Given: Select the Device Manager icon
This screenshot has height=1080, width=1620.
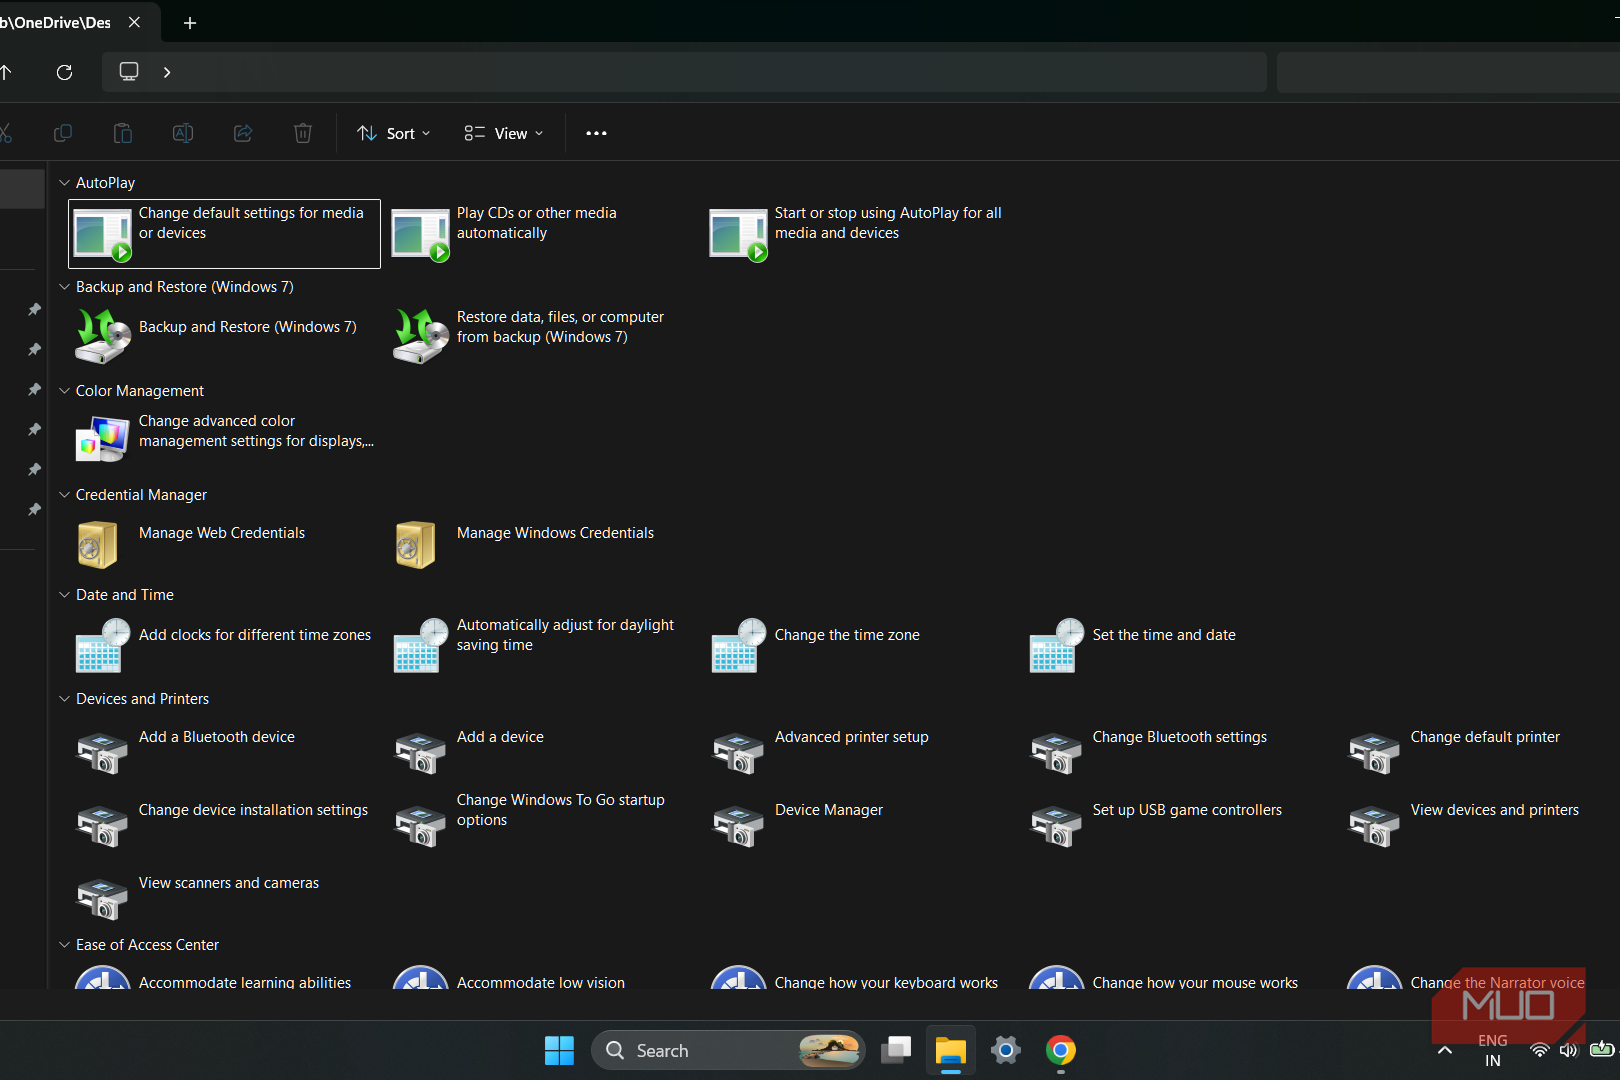Looking at the screenshot, I should [739, 826].
